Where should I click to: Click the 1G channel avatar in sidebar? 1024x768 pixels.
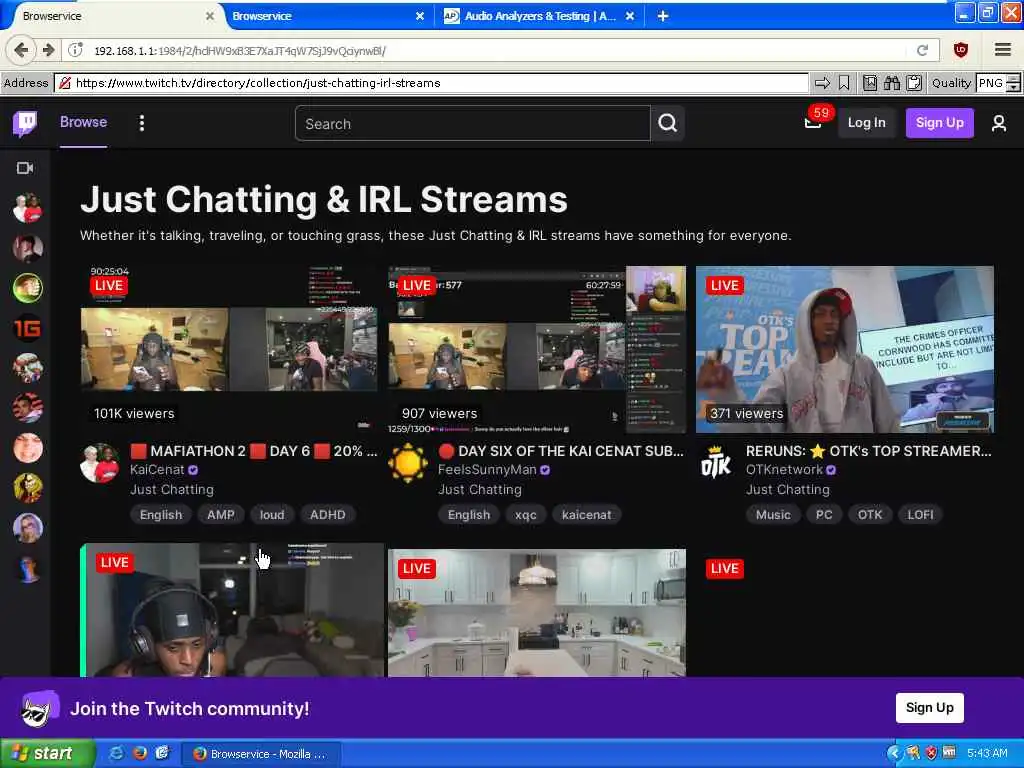pyautogui.click(x=27, y=328)
